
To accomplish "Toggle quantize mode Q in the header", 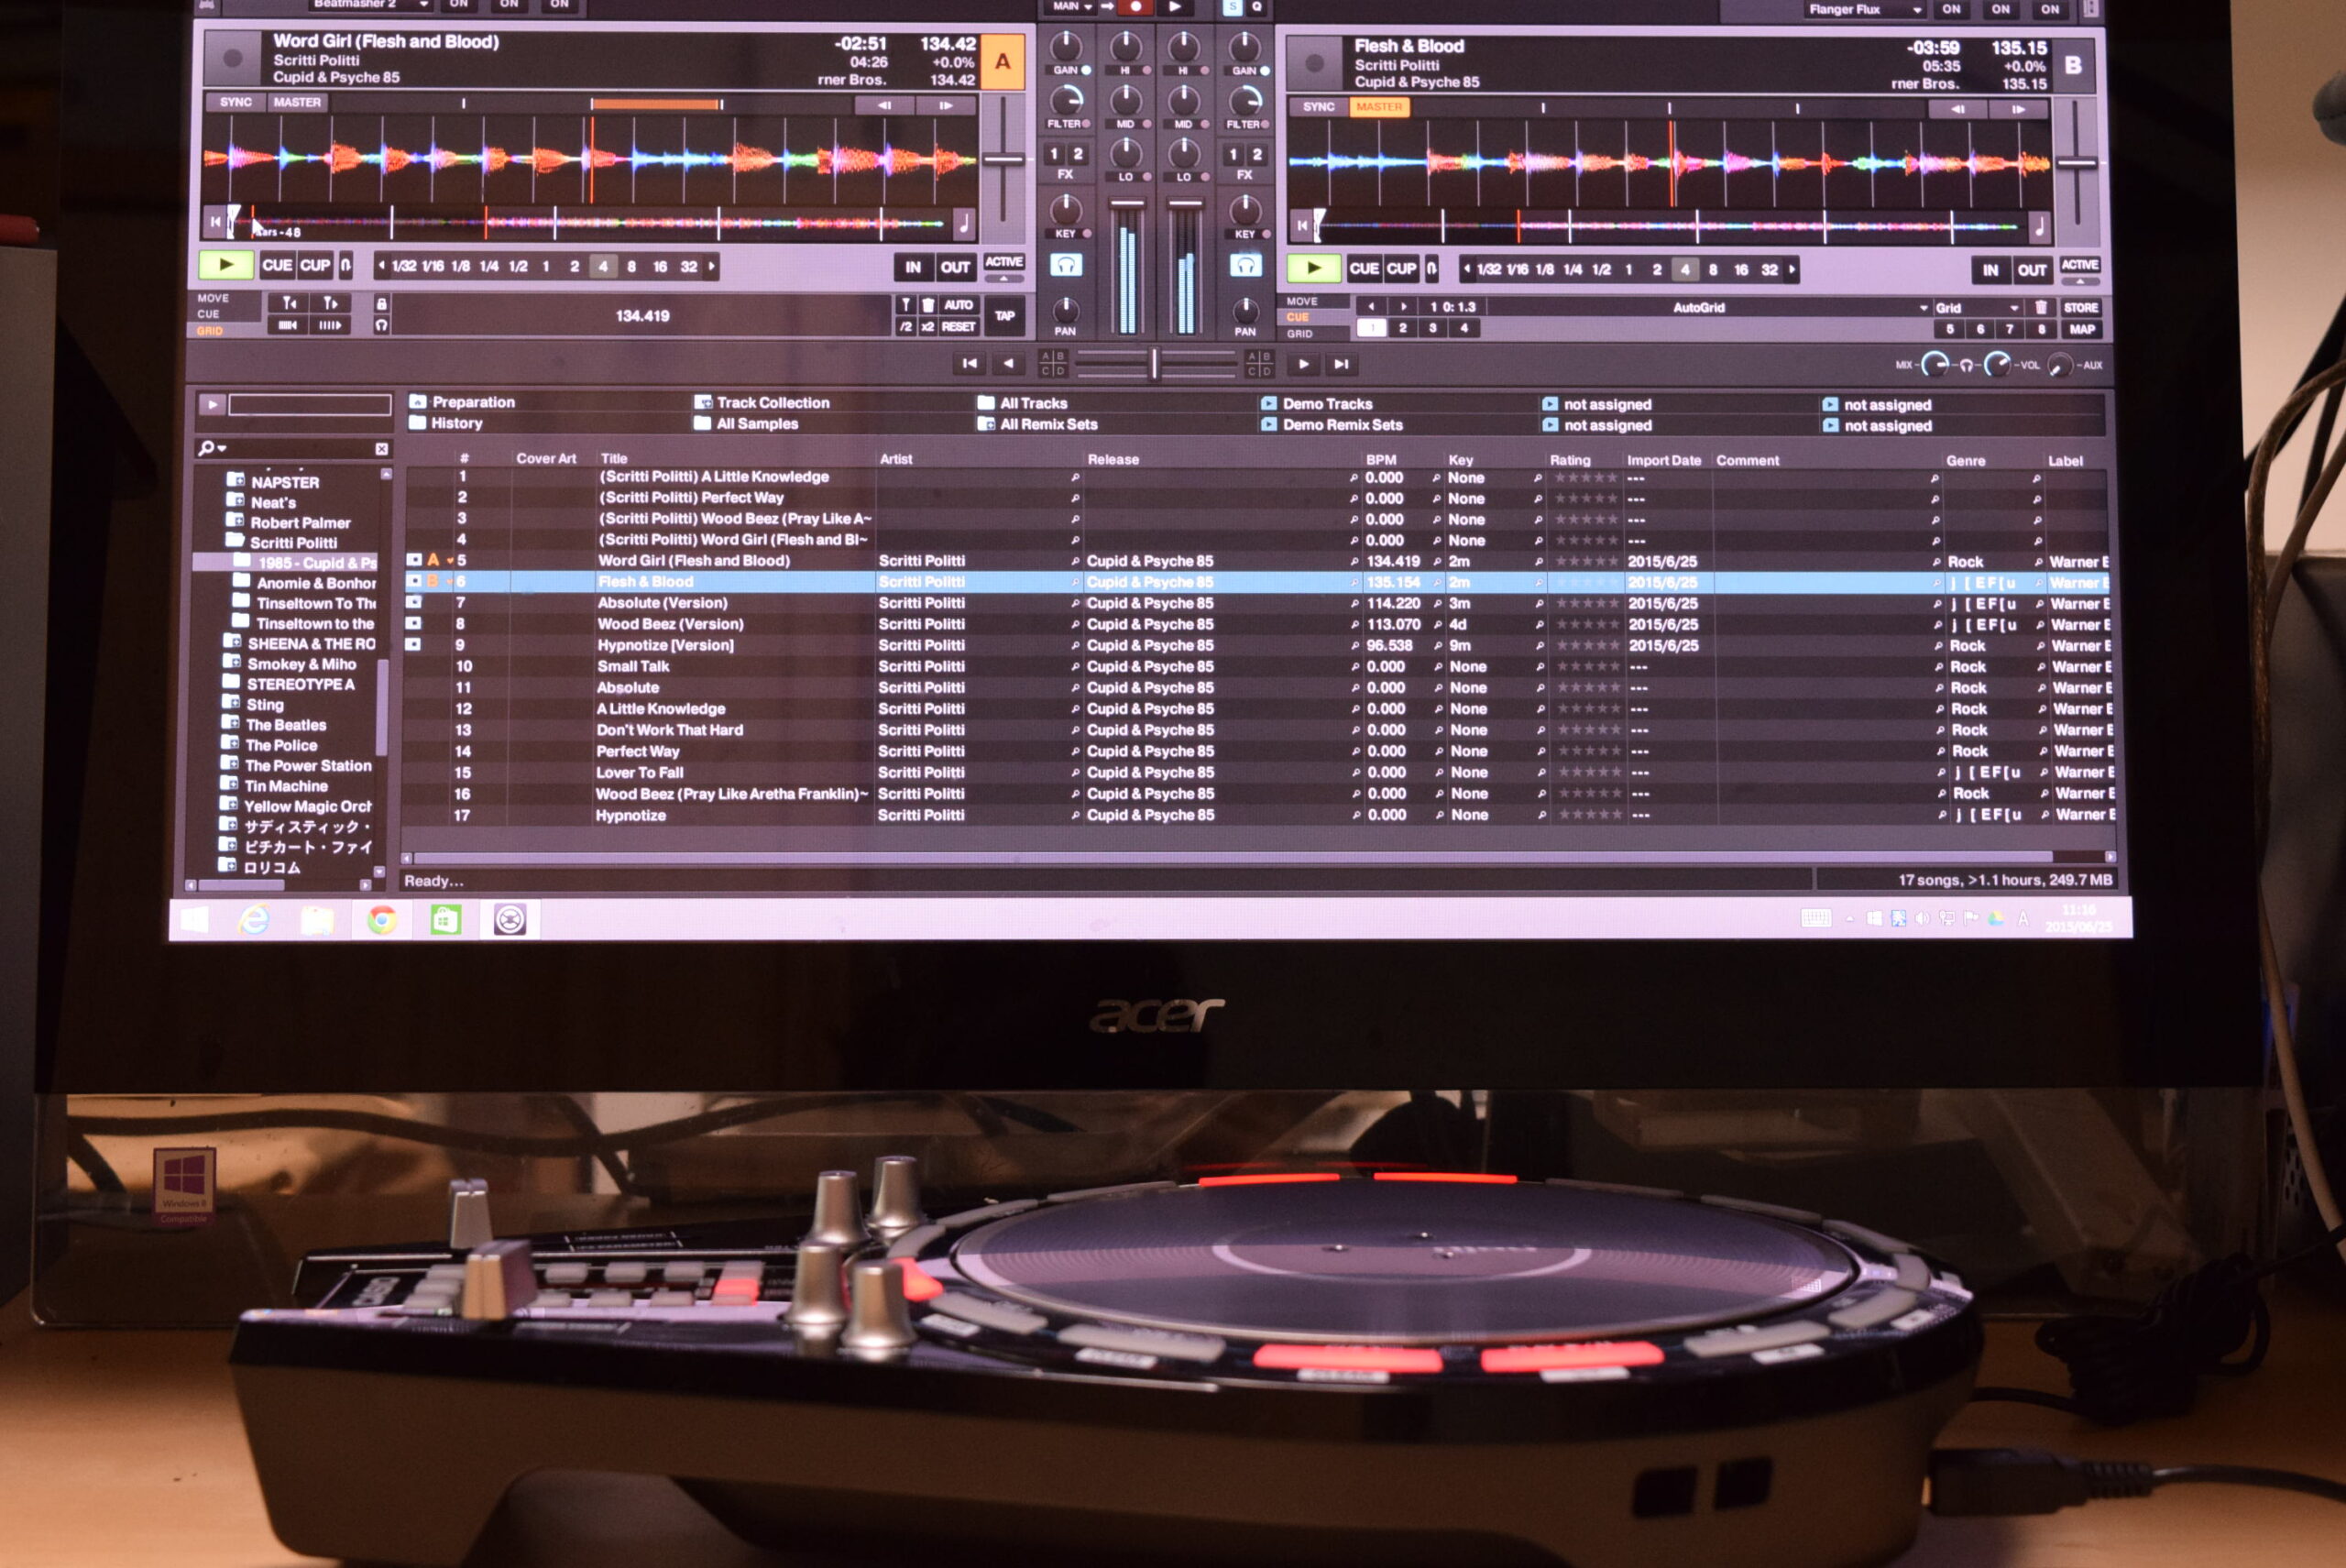I will [1257, 7].
